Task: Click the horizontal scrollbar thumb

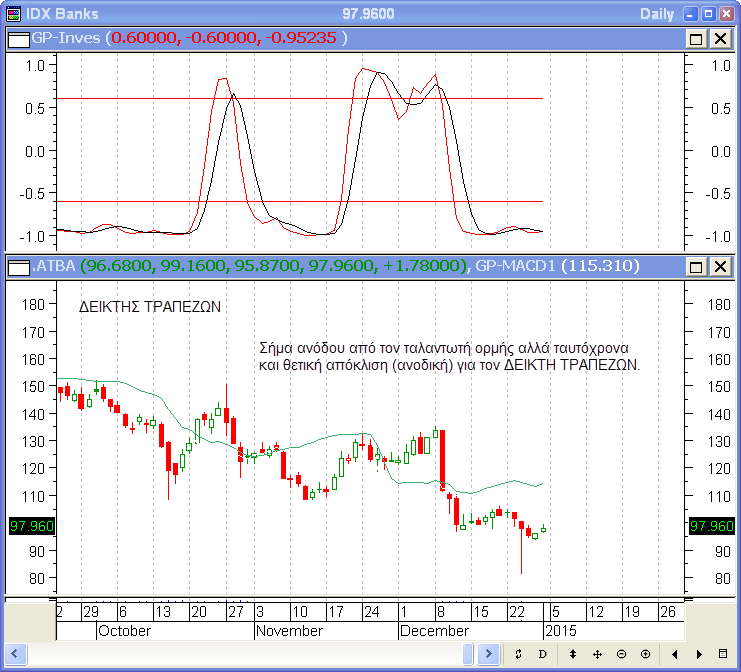Action: click(x=468, y=654)
